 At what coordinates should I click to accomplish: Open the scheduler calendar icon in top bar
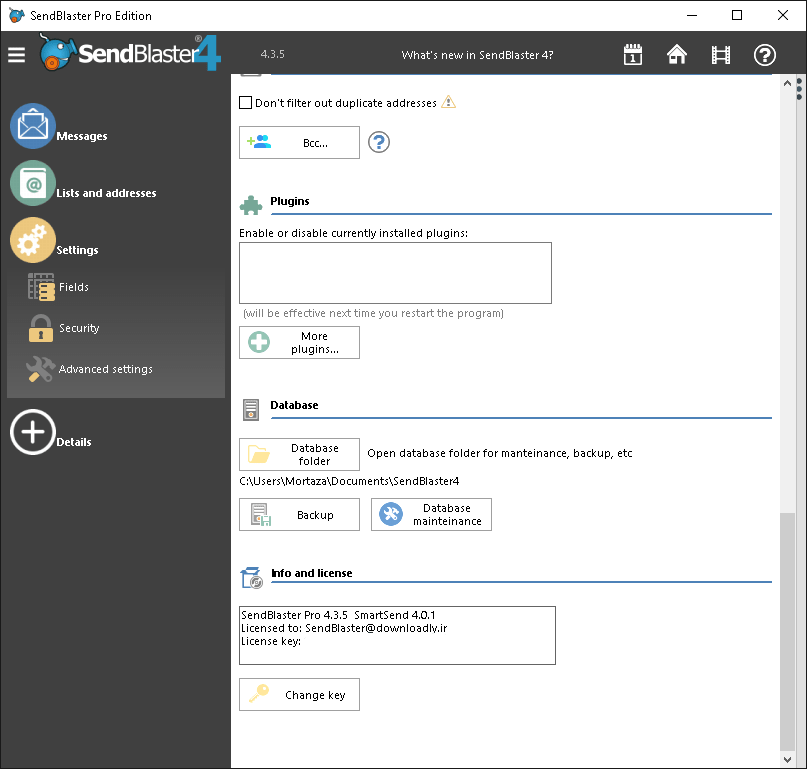pos(633,56)
